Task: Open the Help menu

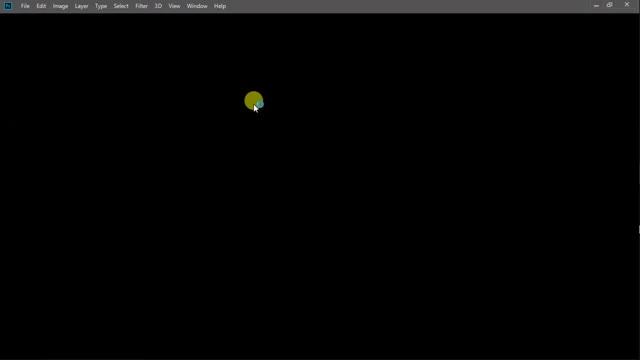Action: pos(220,6)
